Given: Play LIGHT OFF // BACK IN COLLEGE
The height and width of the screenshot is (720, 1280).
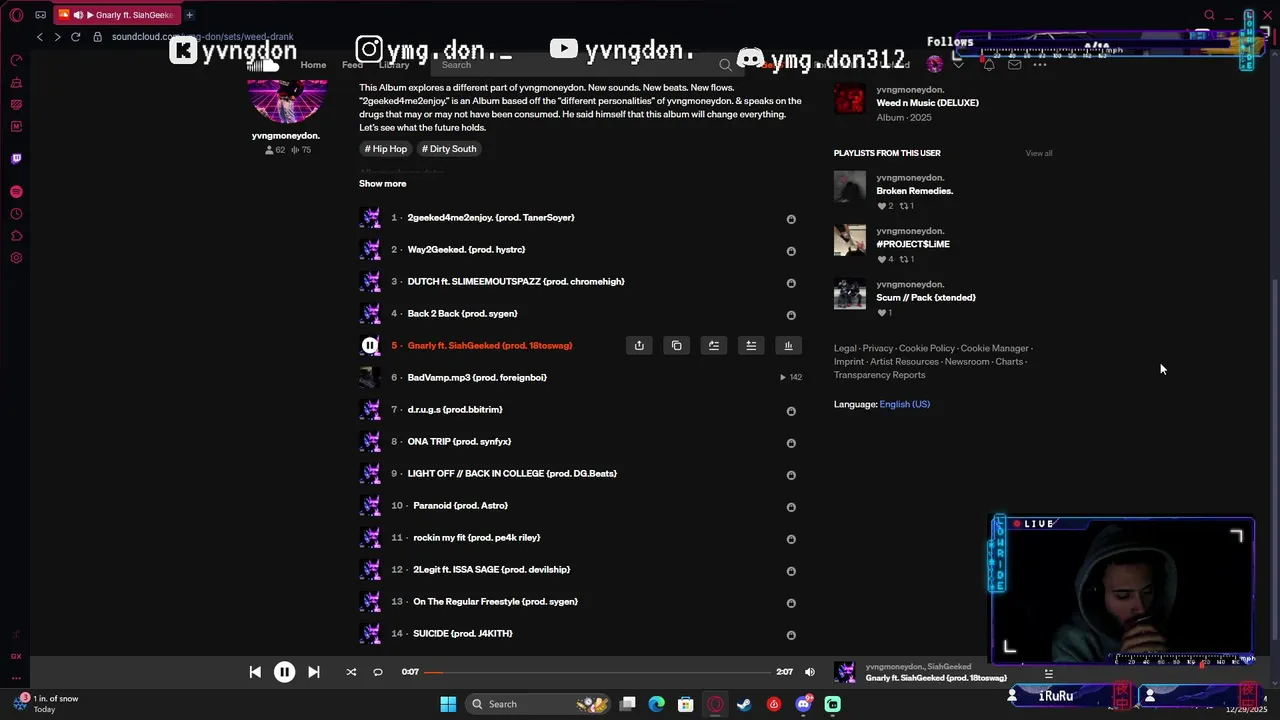Looking at the screenshot, I should pos(512,473).
